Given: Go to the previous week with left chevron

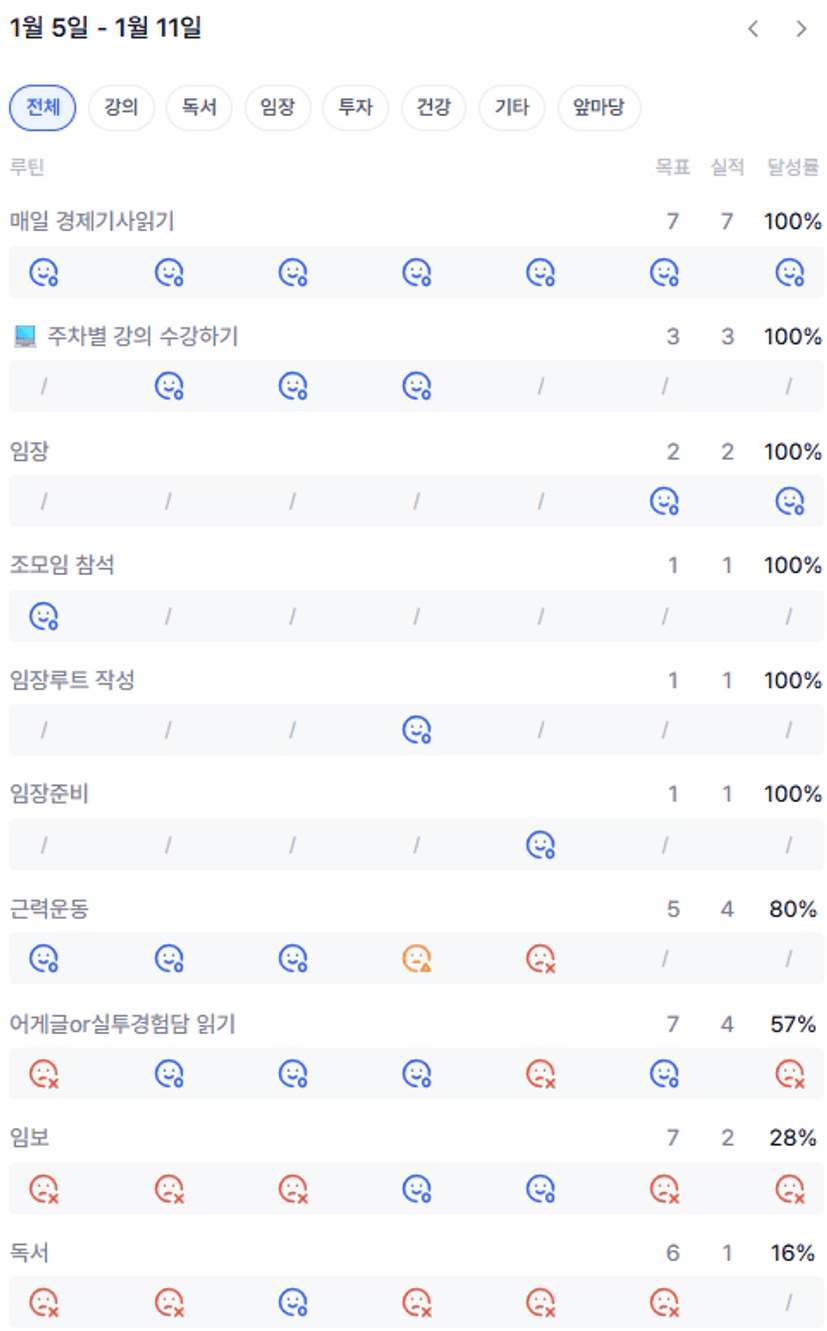Looking at the screenshot, I should point(753,29).
